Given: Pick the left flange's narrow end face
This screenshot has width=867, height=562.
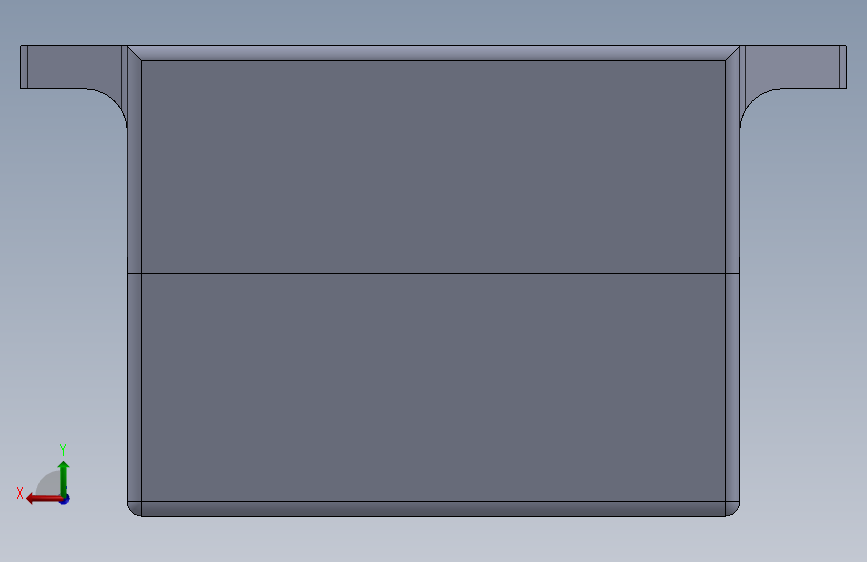Looking at the screenshot, I should 24,67.
